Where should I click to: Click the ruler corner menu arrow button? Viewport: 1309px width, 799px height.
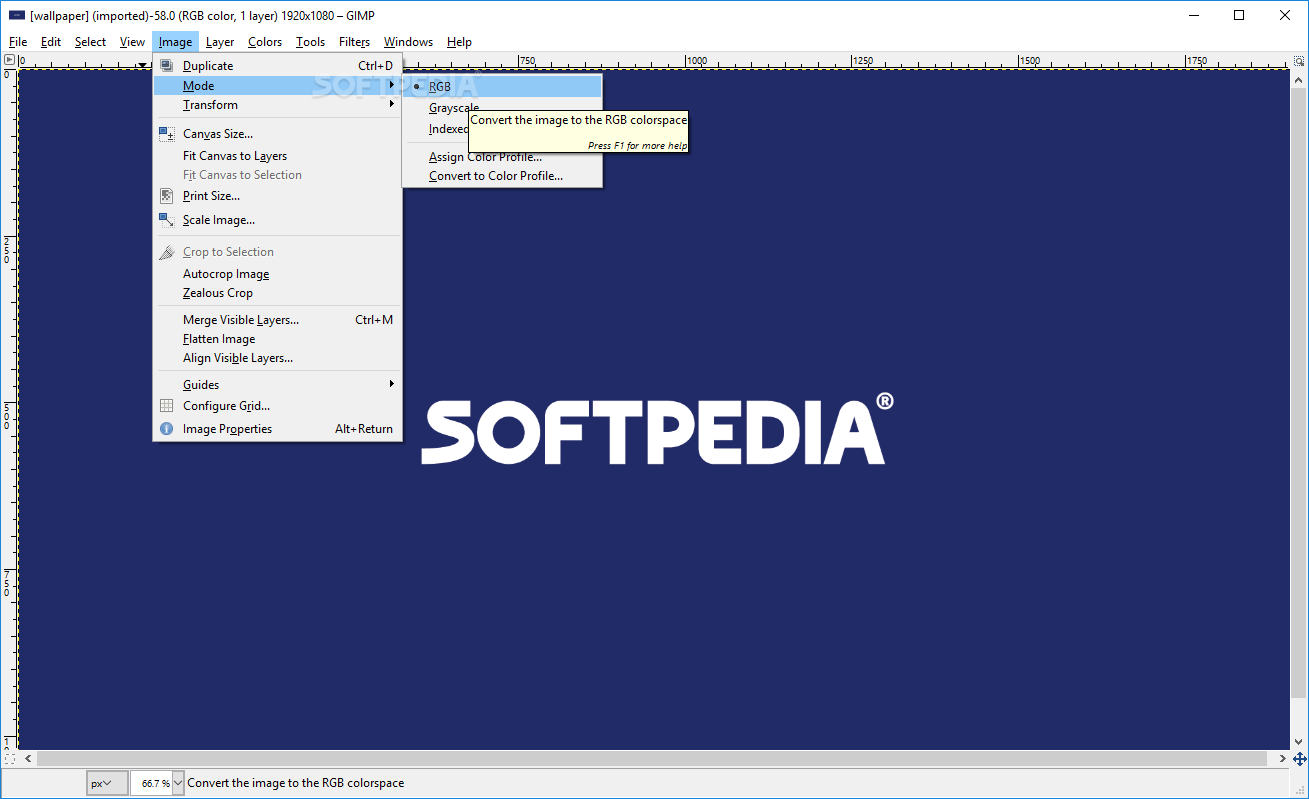pyautogui.click(x=8, y=61)
